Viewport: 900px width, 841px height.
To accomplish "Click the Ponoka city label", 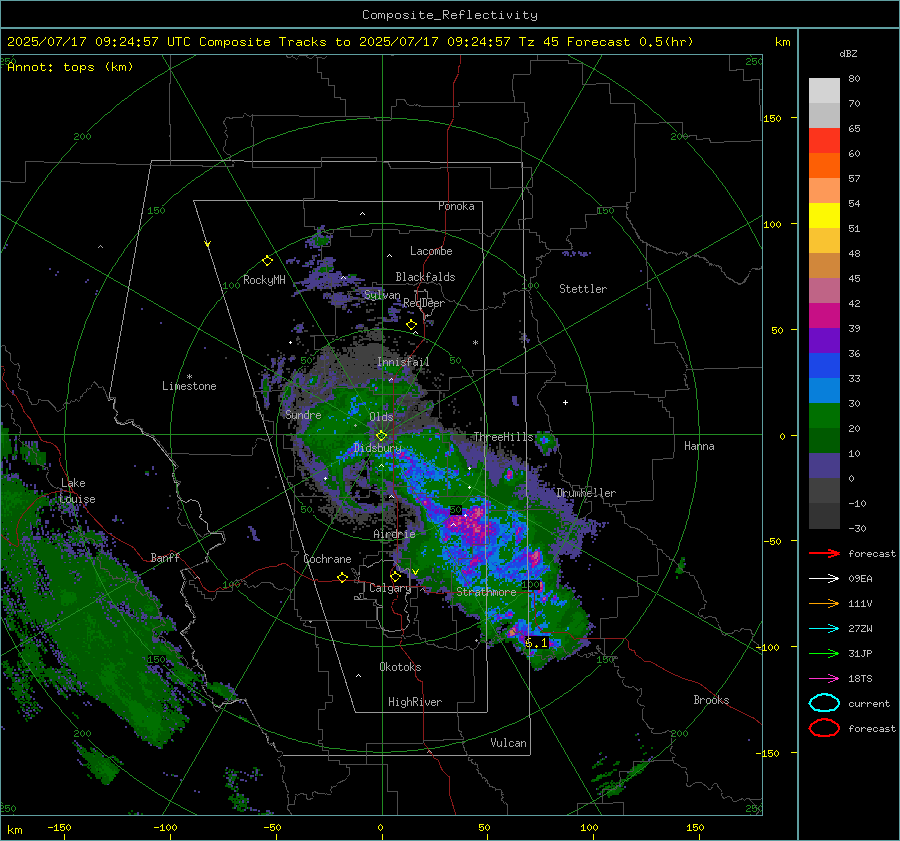I will tap(456, 206).
